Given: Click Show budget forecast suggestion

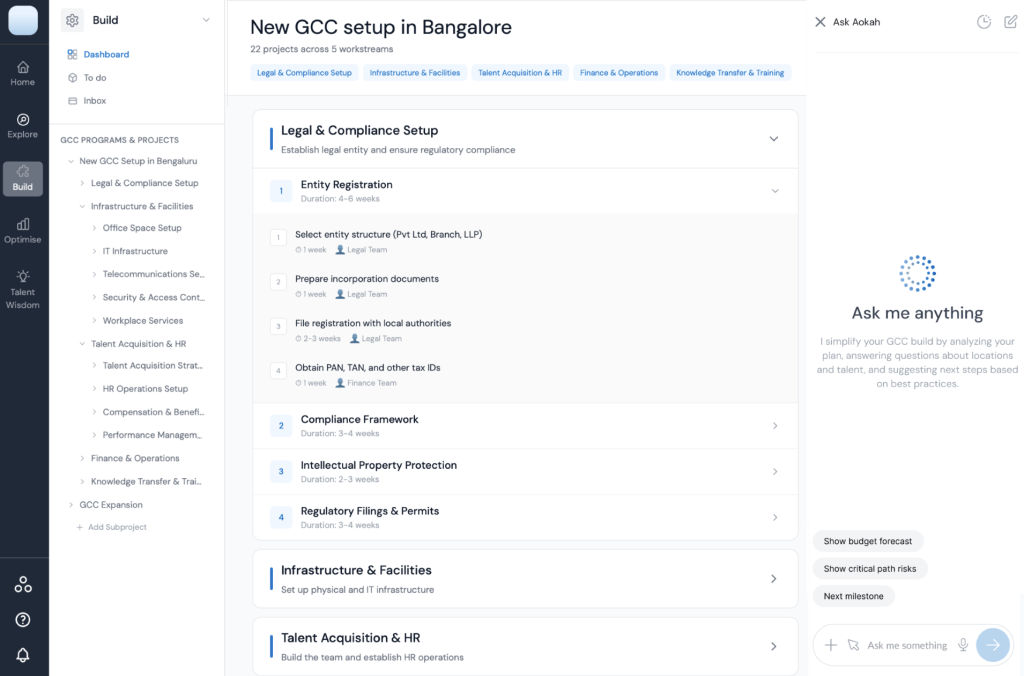Looking at the screenshot, I should (867, 541).
